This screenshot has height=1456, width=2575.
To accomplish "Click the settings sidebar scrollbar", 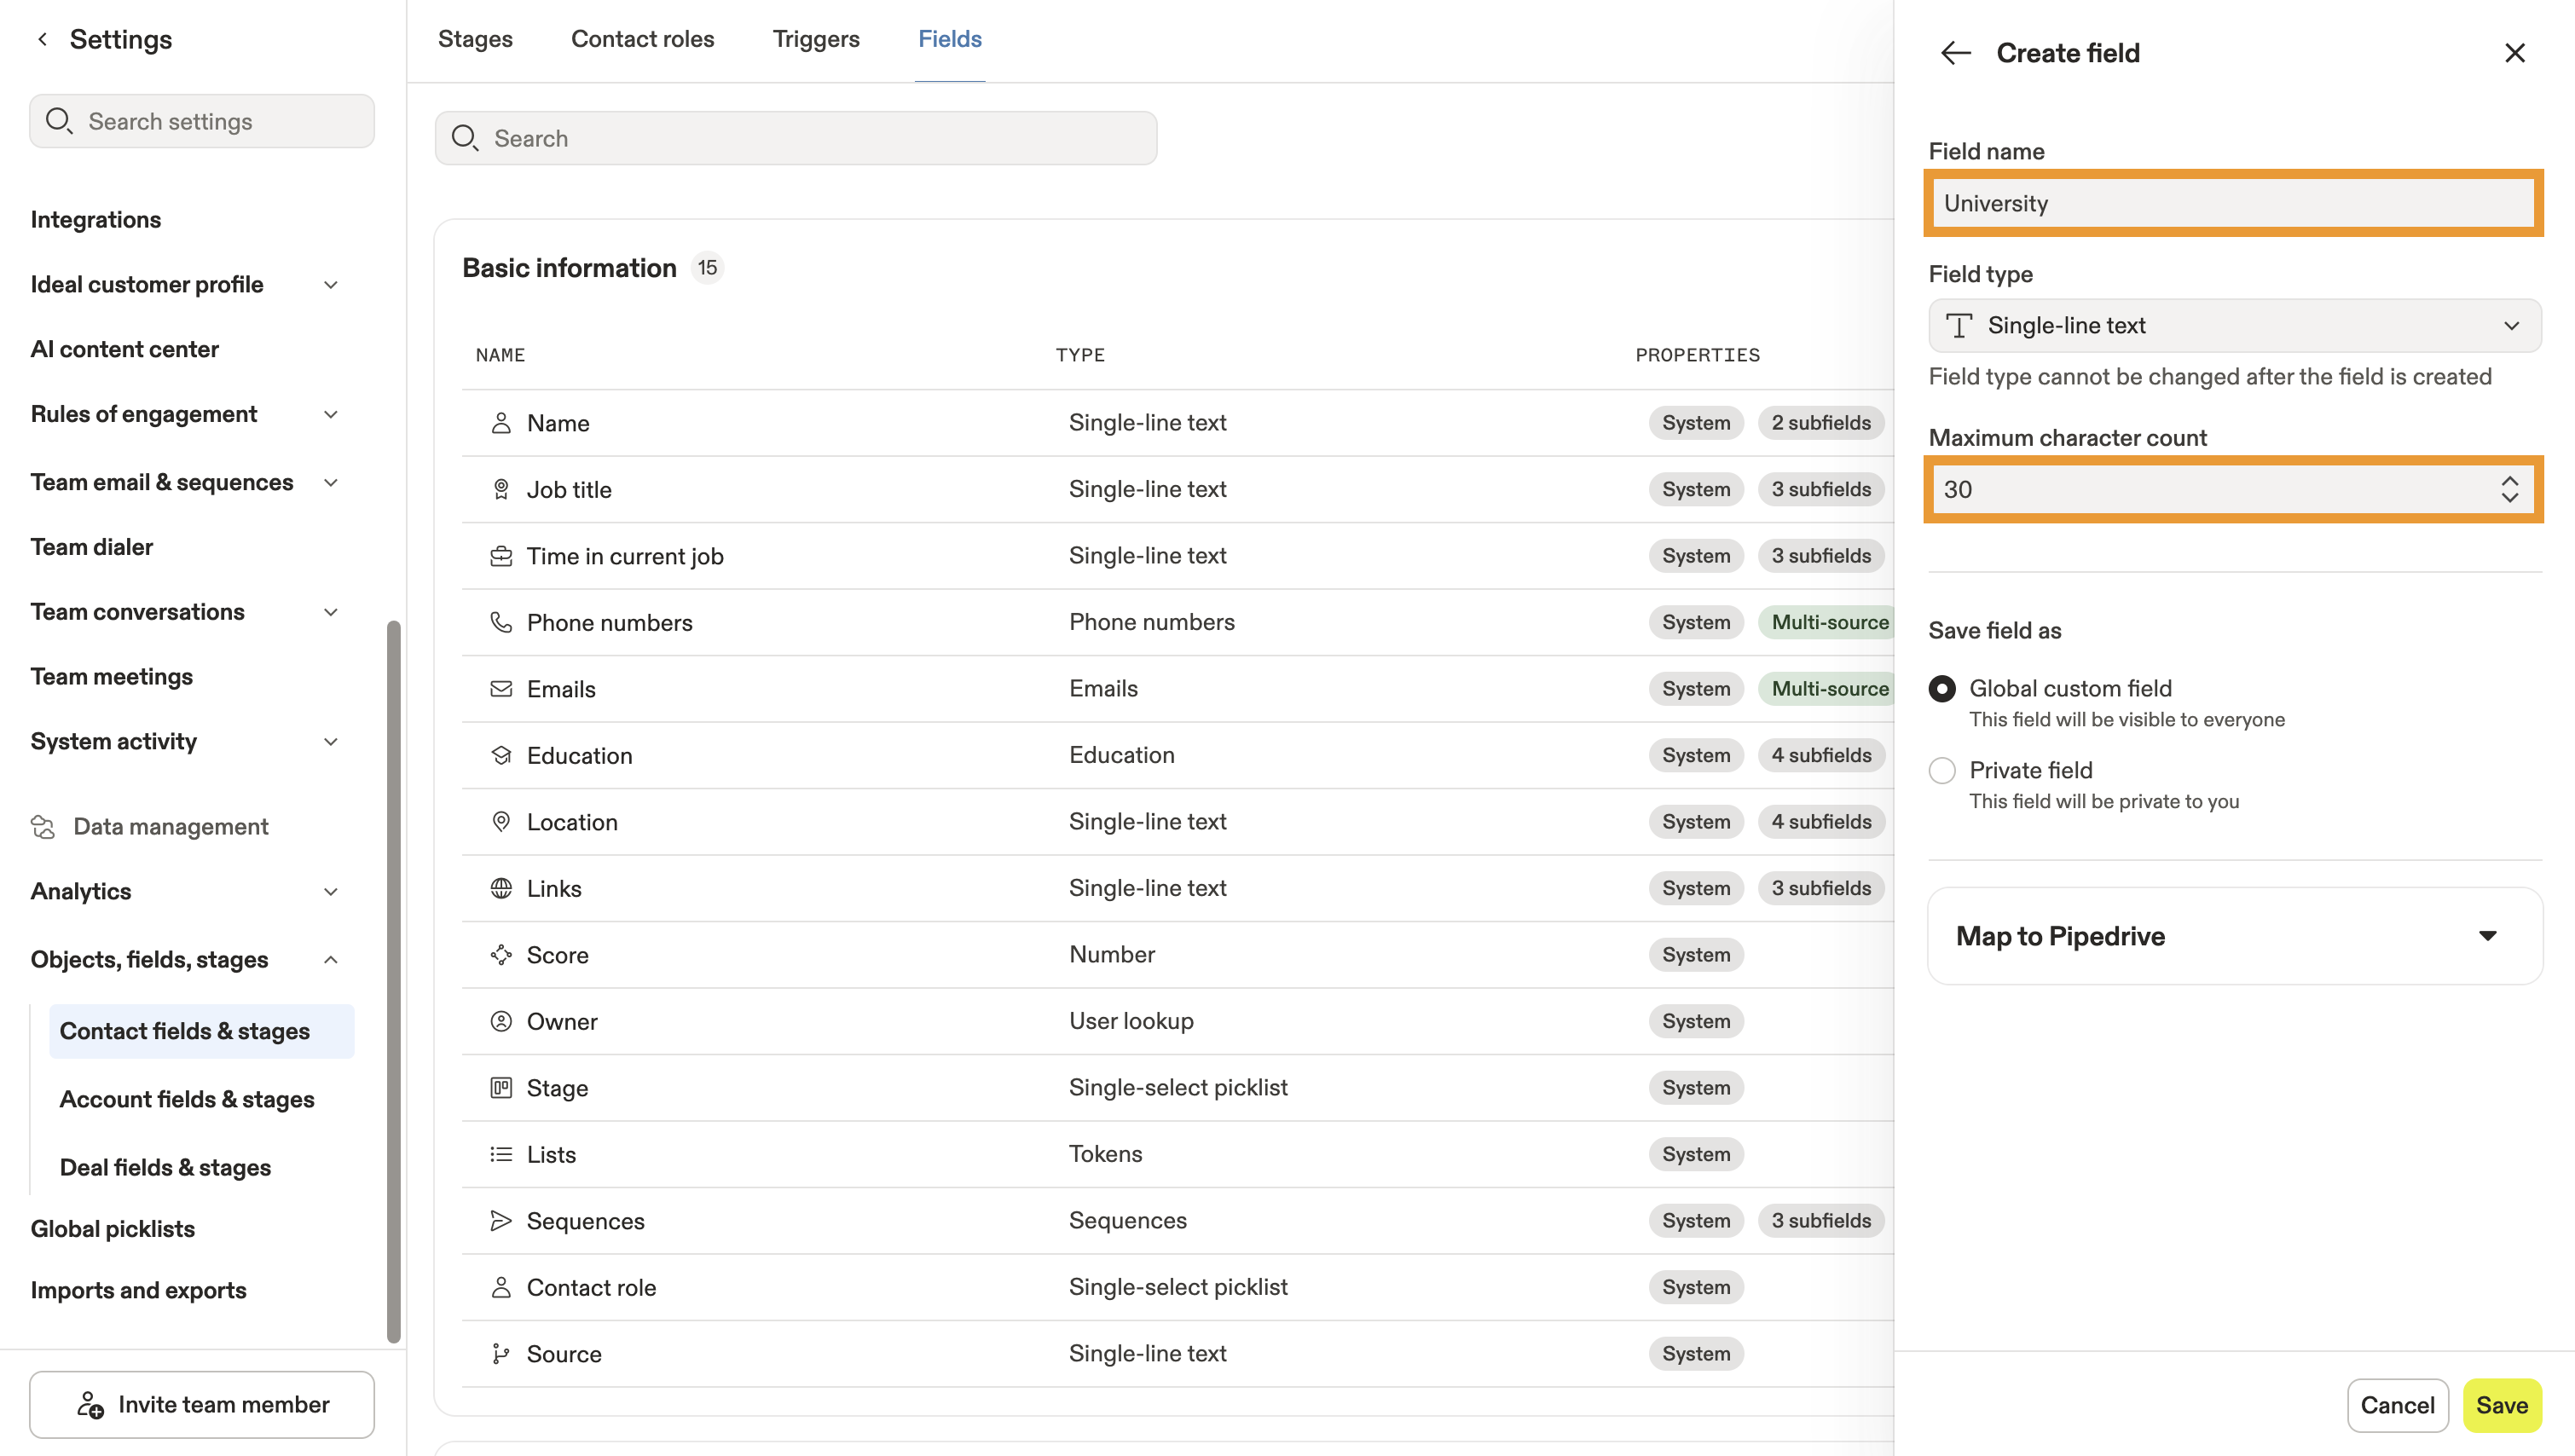I will 394,982.
